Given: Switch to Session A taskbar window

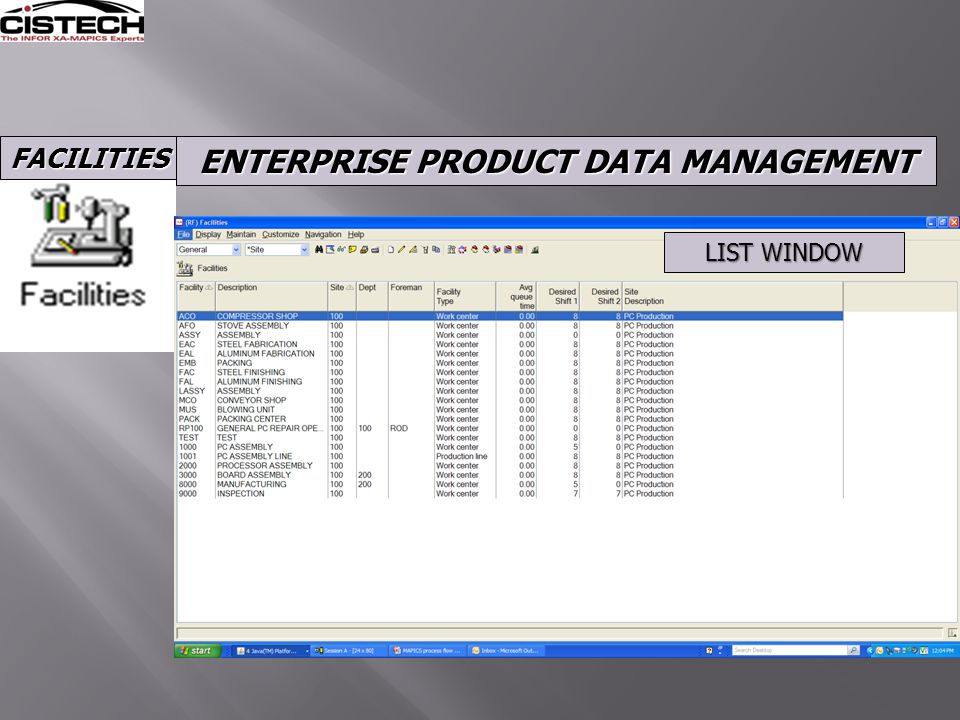Looking at the screenshot, I should (348, 650).
